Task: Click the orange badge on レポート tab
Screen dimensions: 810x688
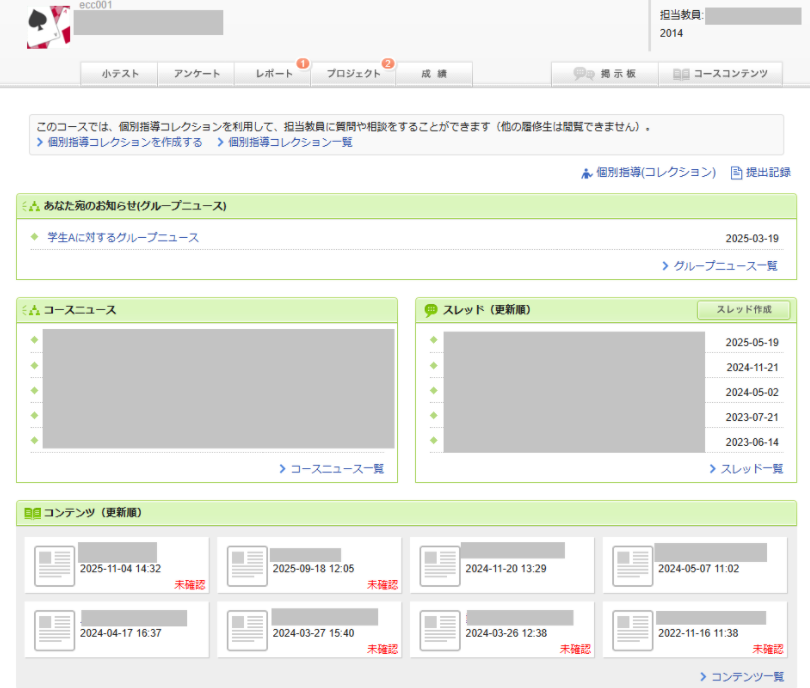Action: (x=302, y=64)
